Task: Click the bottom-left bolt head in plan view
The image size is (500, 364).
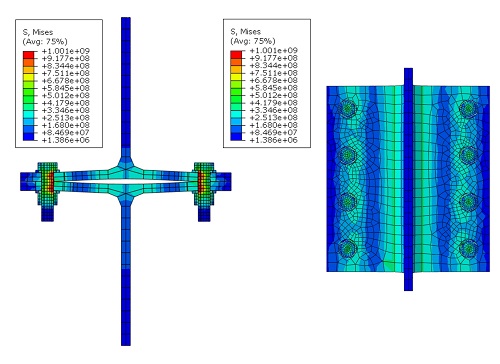Action: pos(347,248)
